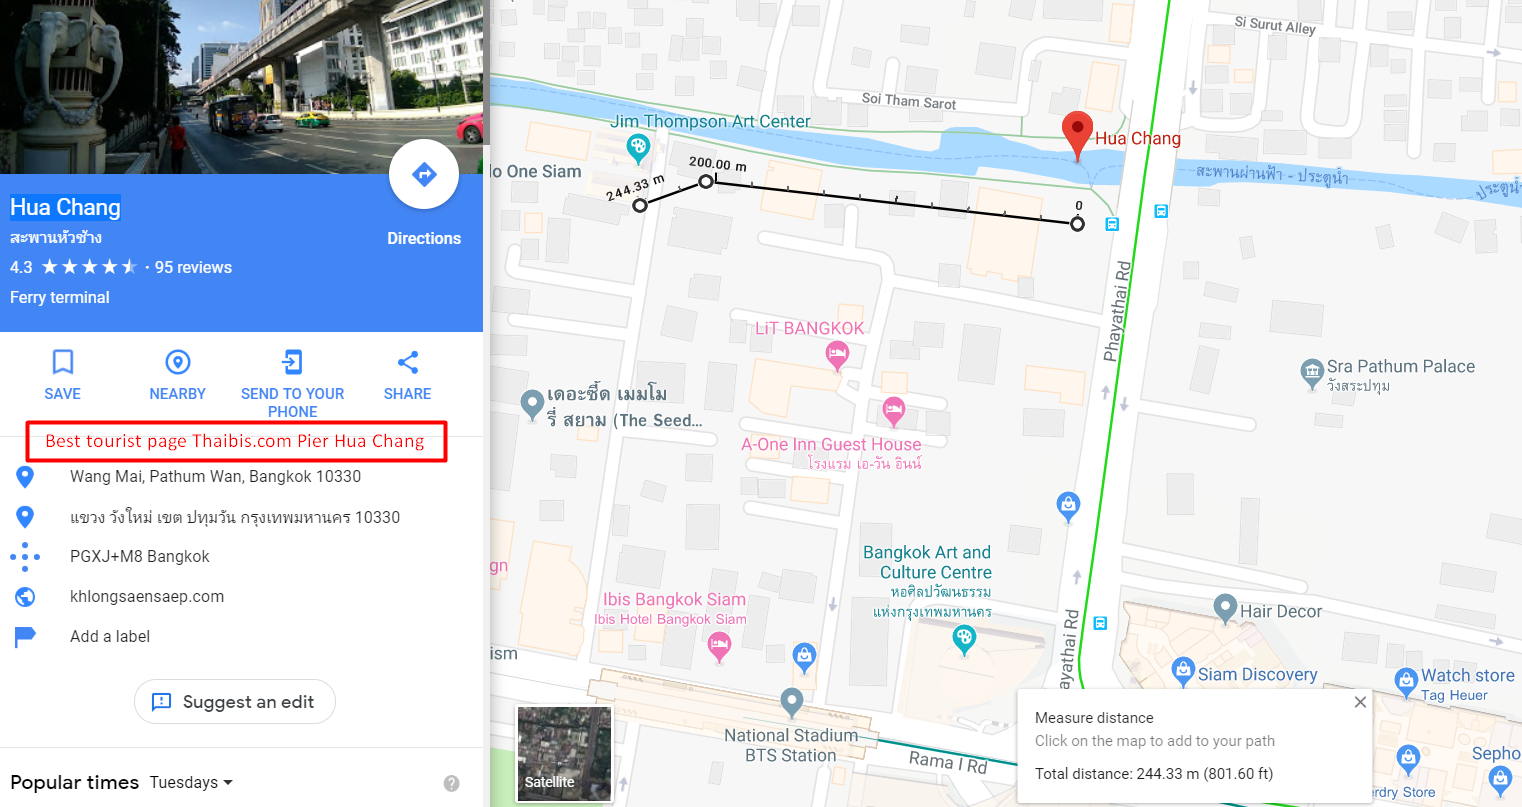
Task: Click the plus code PGXJ+M8 Bangkok
Action: (x=140, y=556)
